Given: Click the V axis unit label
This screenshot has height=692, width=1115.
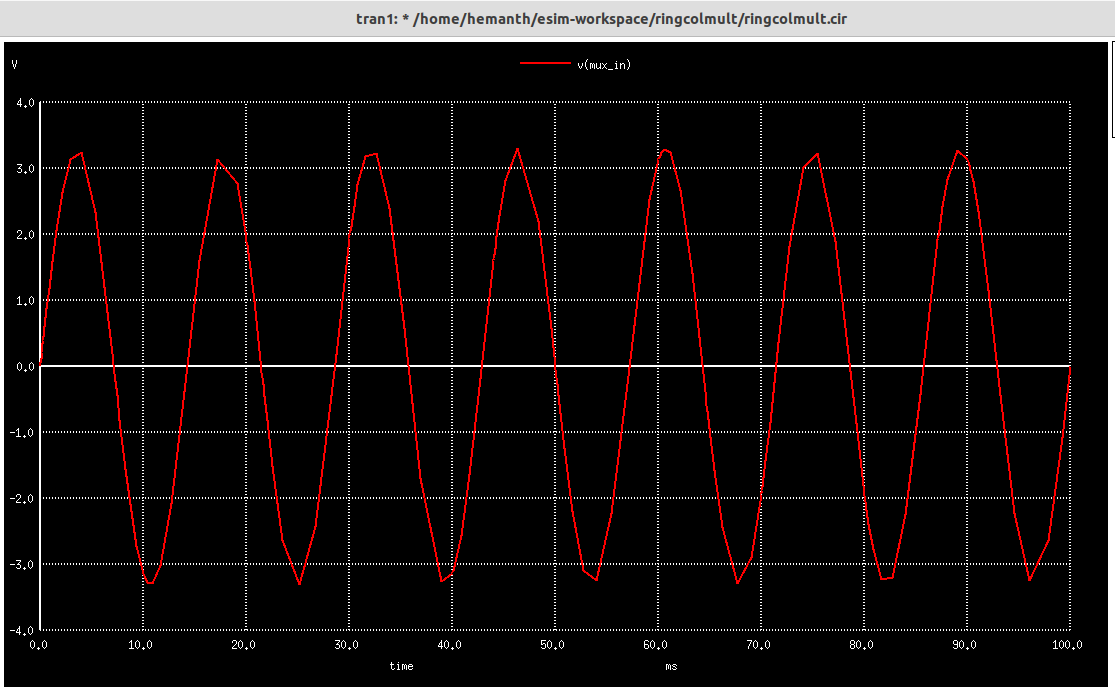Looking at the screenshot, I should (x=14, y=63).
